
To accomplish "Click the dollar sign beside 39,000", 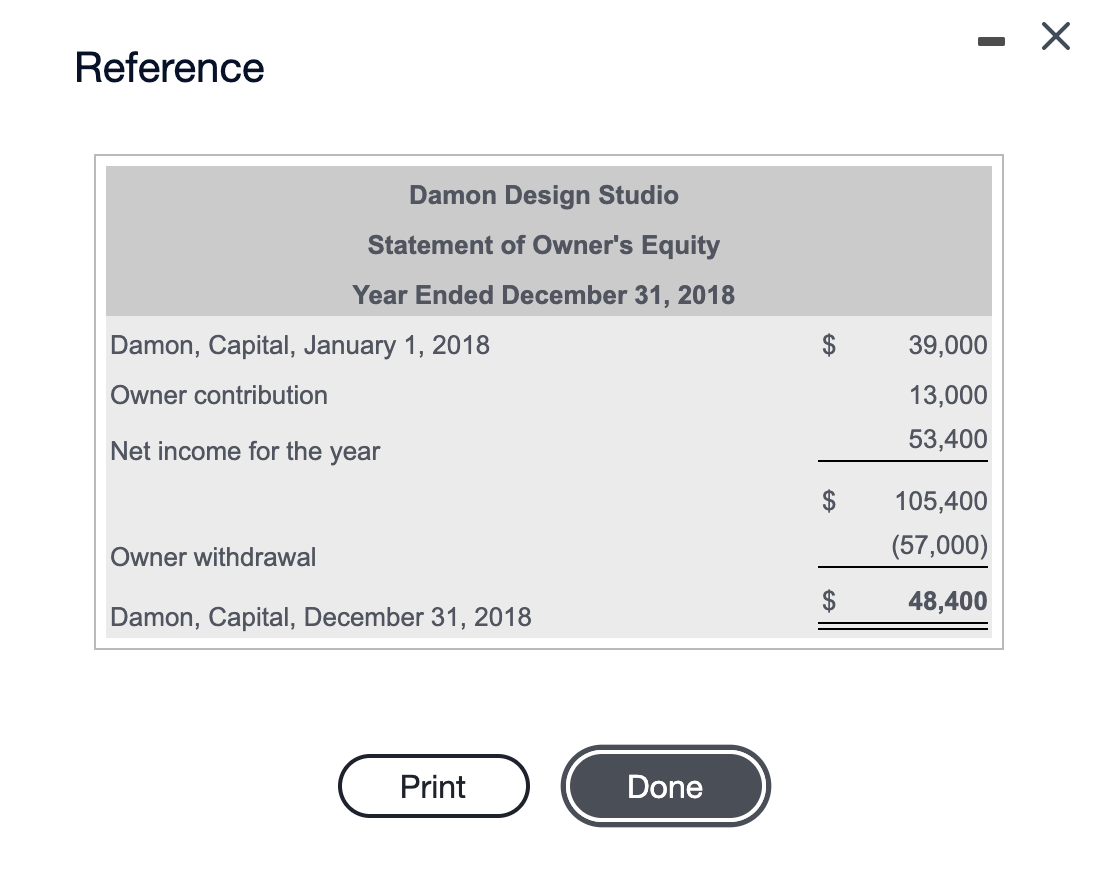I will click(827, 345).
